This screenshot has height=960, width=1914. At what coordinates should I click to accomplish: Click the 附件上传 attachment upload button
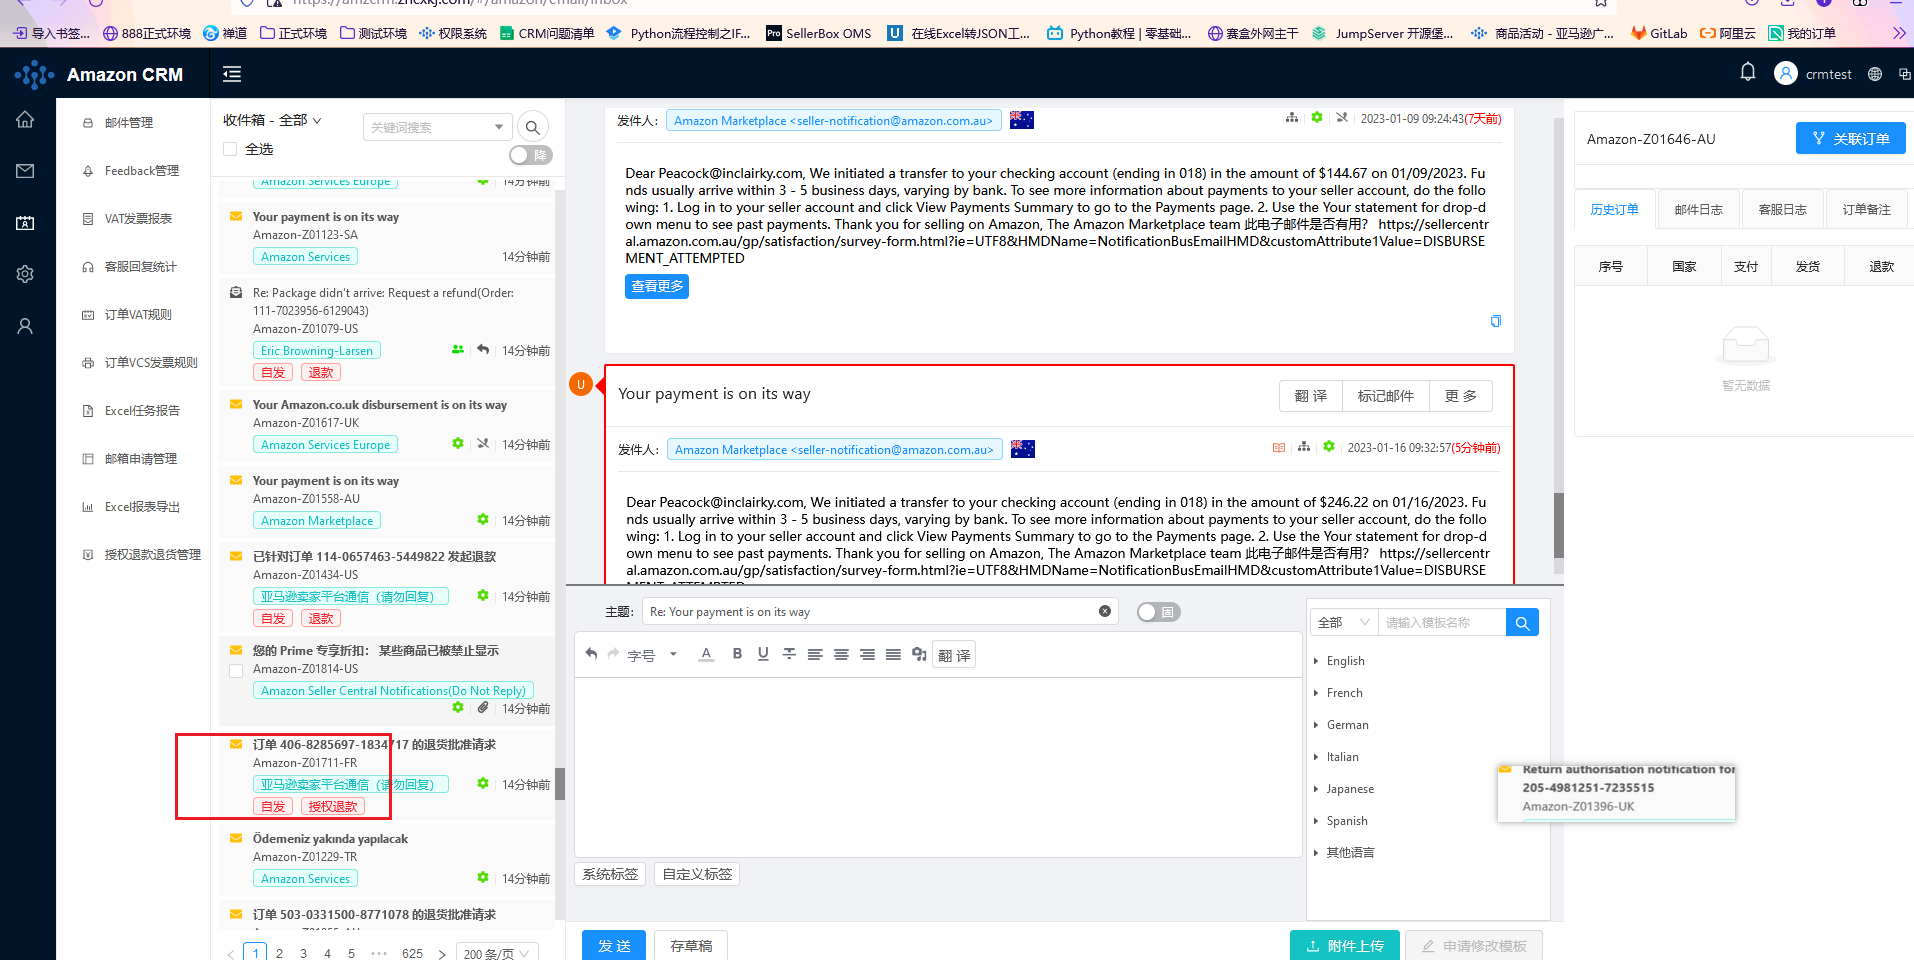point(1345,945)
